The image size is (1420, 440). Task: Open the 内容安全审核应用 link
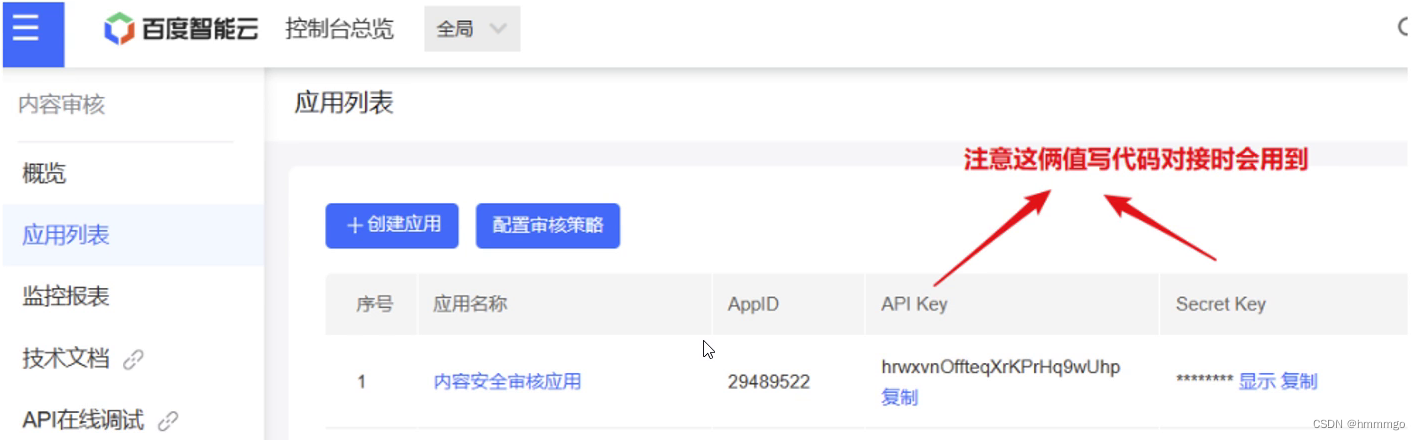pos(507,381)
